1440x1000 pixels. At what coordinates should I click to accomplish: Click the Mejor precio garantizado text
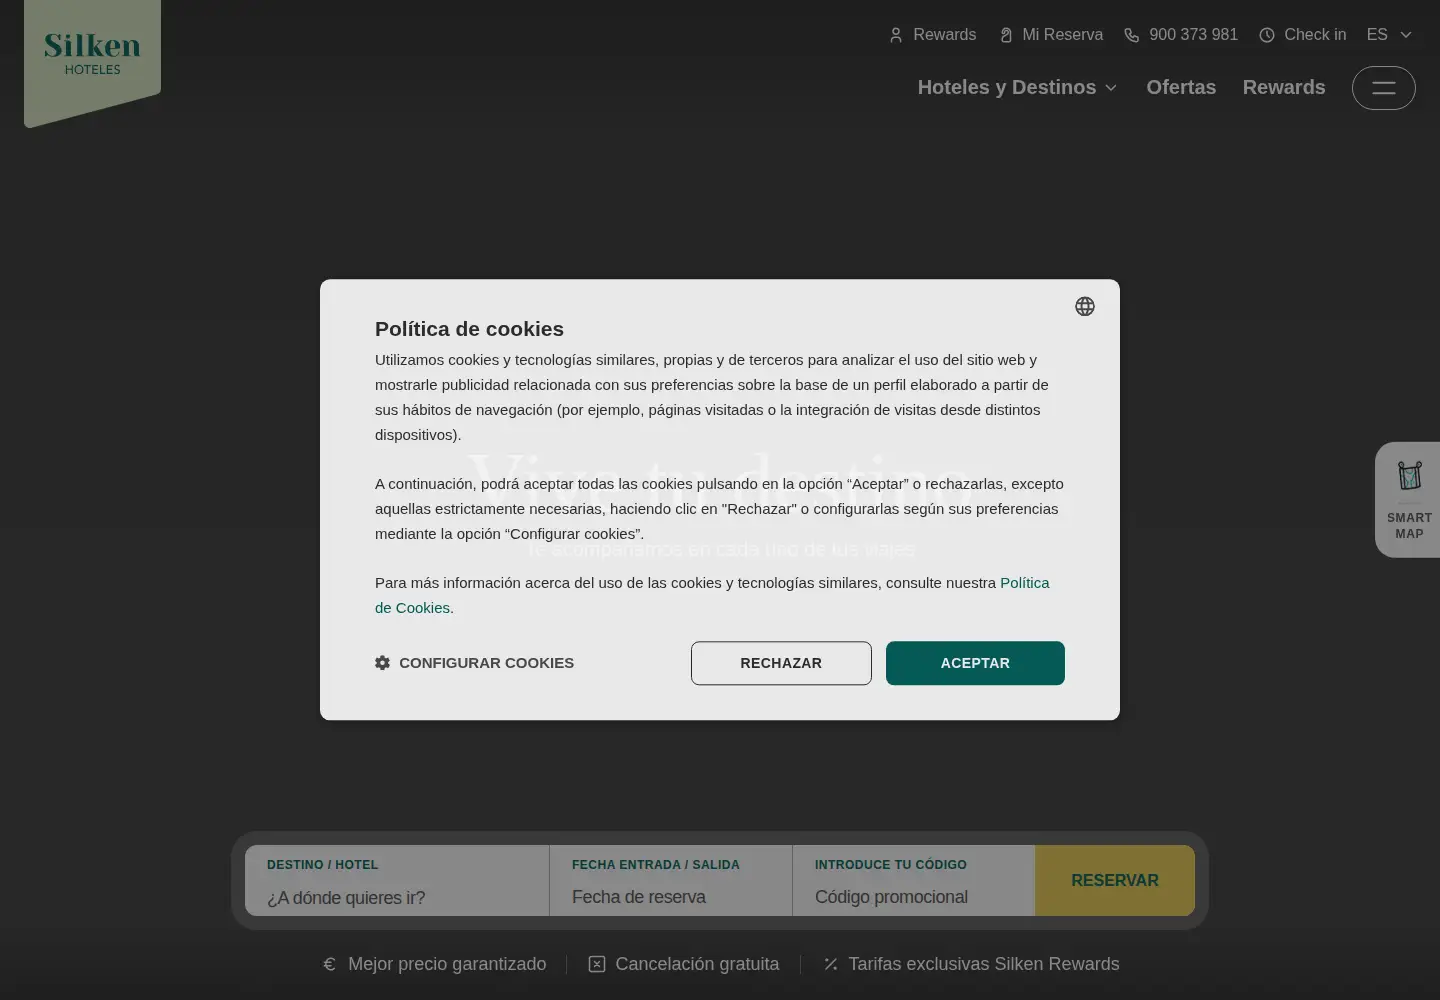click(447, 964)
